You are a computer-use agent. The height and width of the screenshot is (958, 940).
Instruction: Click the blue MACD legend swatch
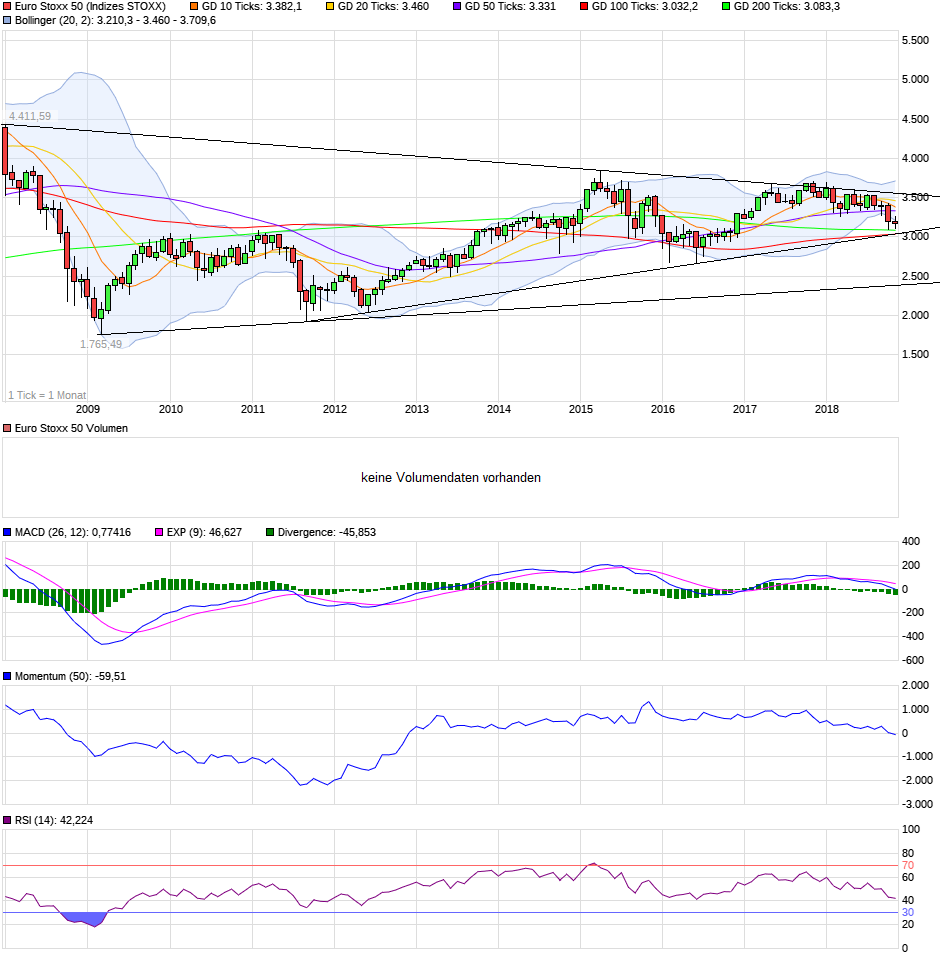click(7, 533)
